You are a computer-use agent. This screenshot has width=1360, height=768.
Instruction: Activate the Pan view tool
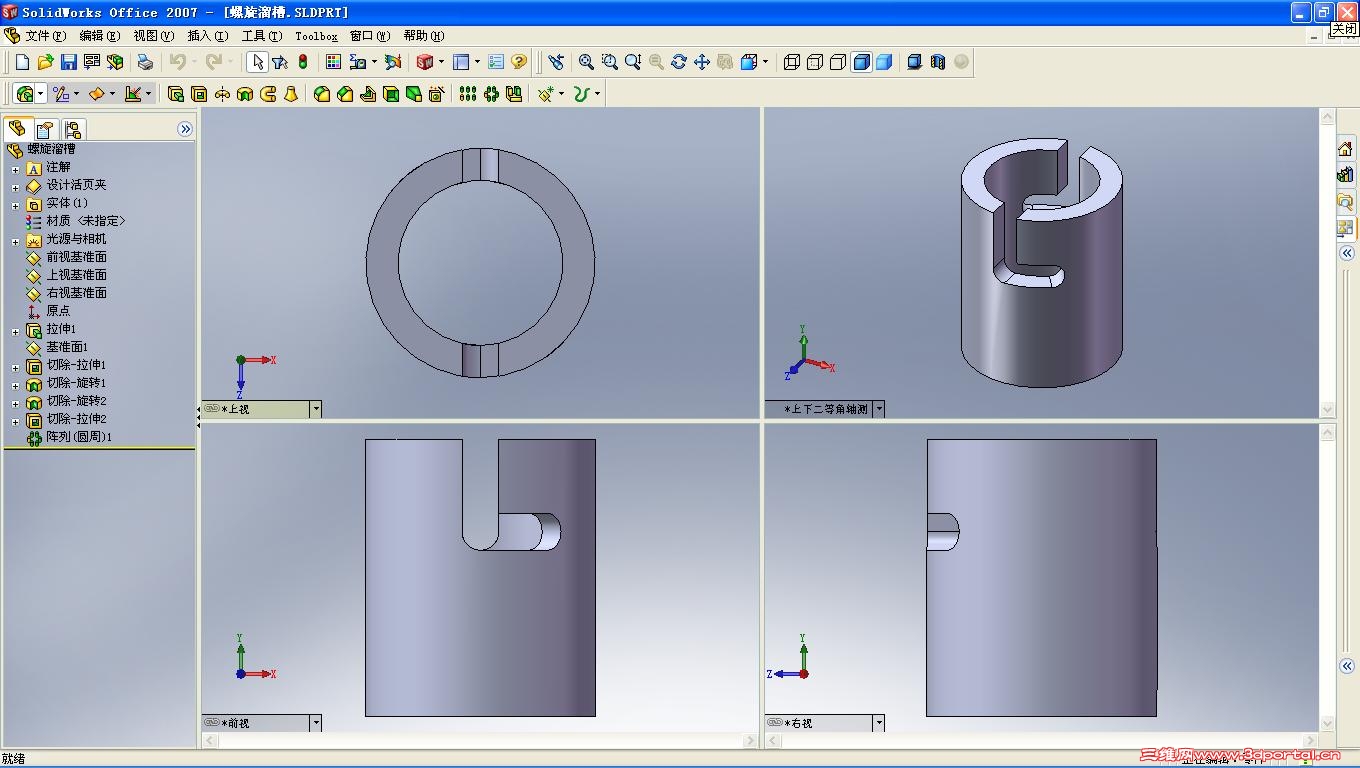point(702,62)
